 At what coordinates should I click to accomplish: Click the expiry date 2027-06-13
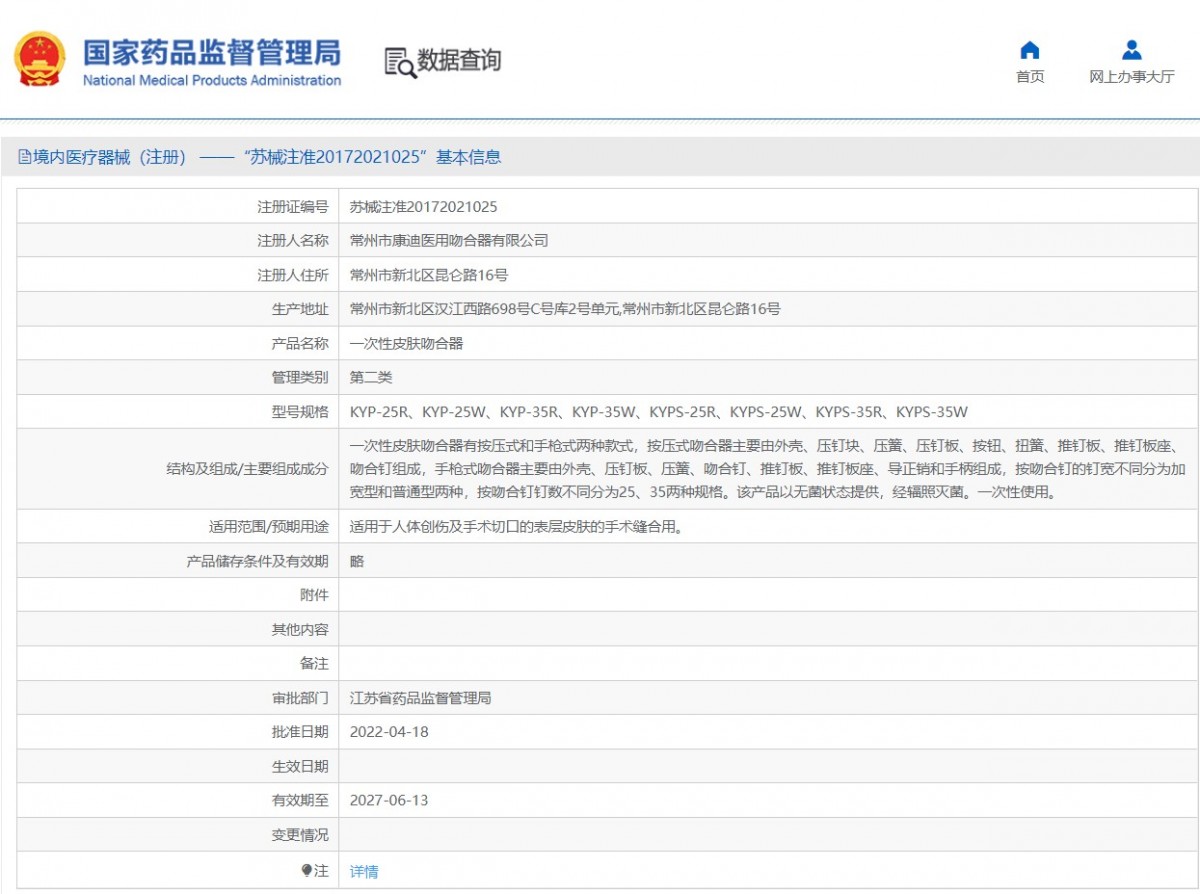coord(388,800)
